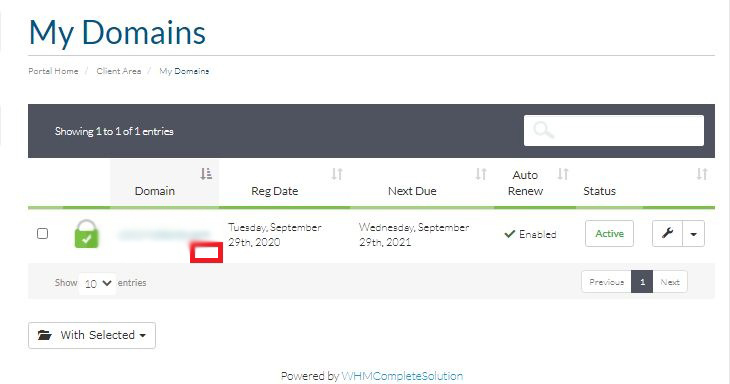The height and width of the screenshot is (384, 730).
Task: Expand the caret beside the wrench button
Action: (x=693, y=233)
